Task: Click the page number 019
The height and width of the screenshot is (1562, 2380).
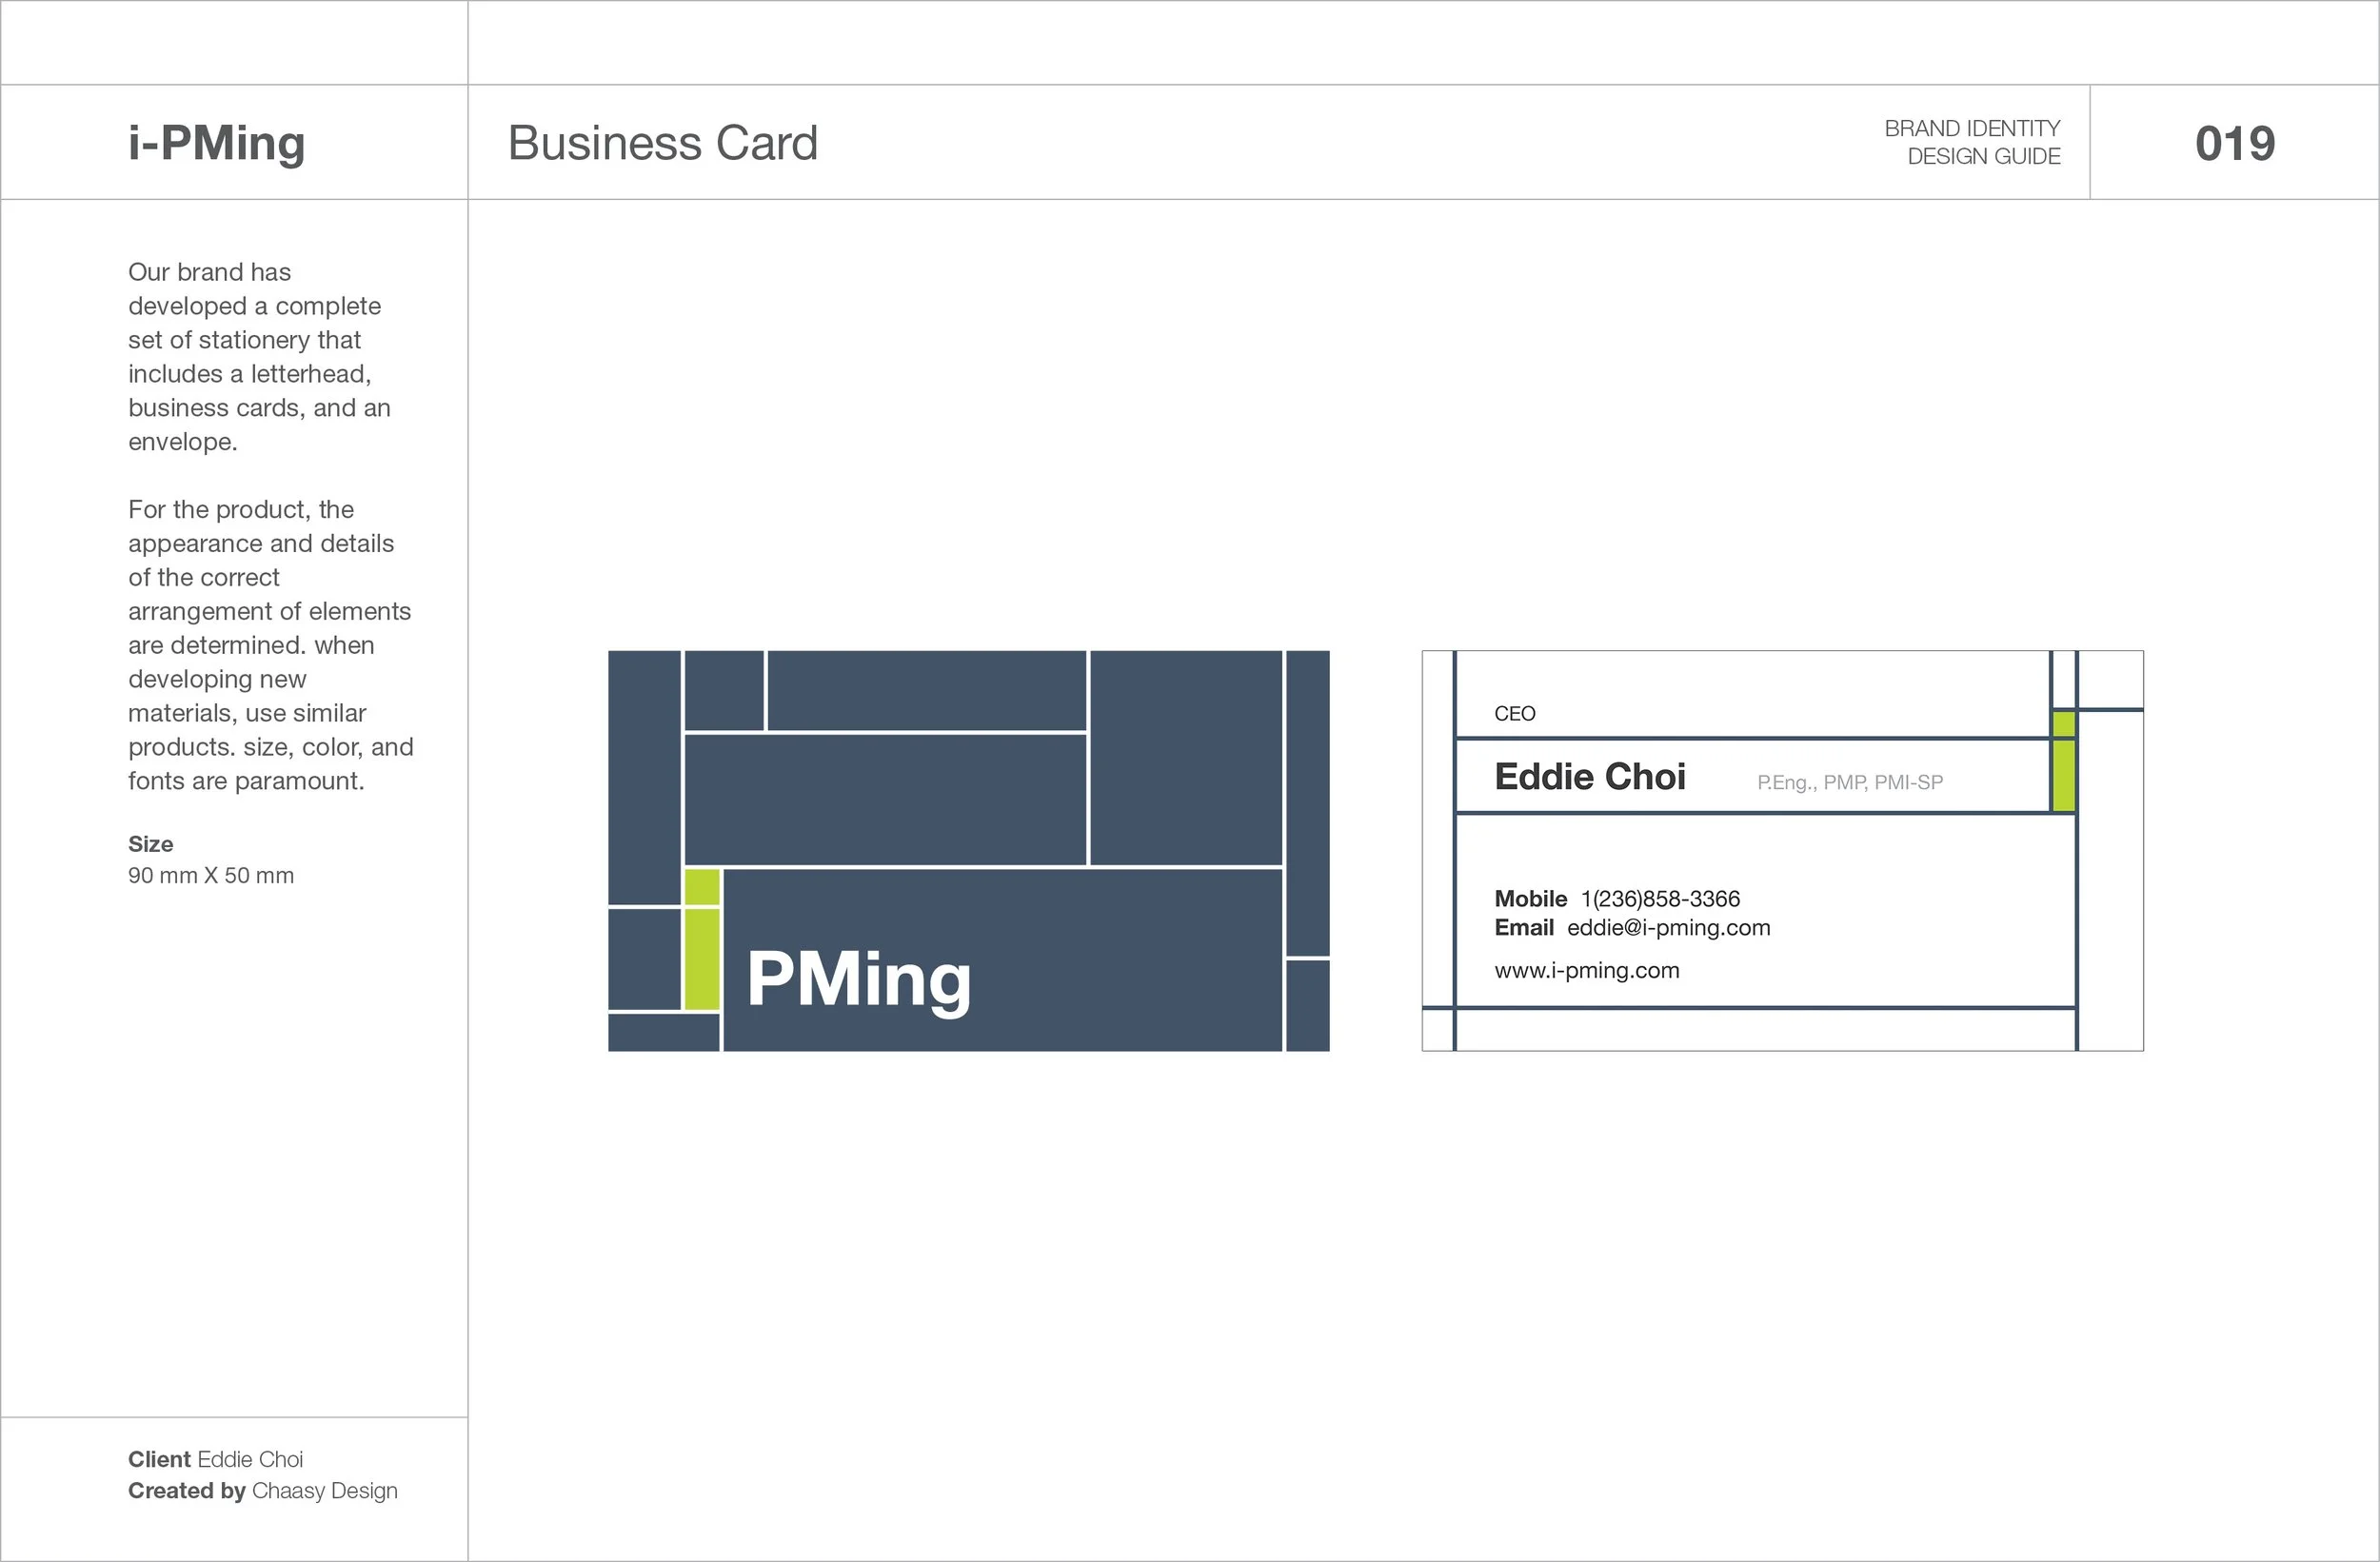Action: (2235, 144)
